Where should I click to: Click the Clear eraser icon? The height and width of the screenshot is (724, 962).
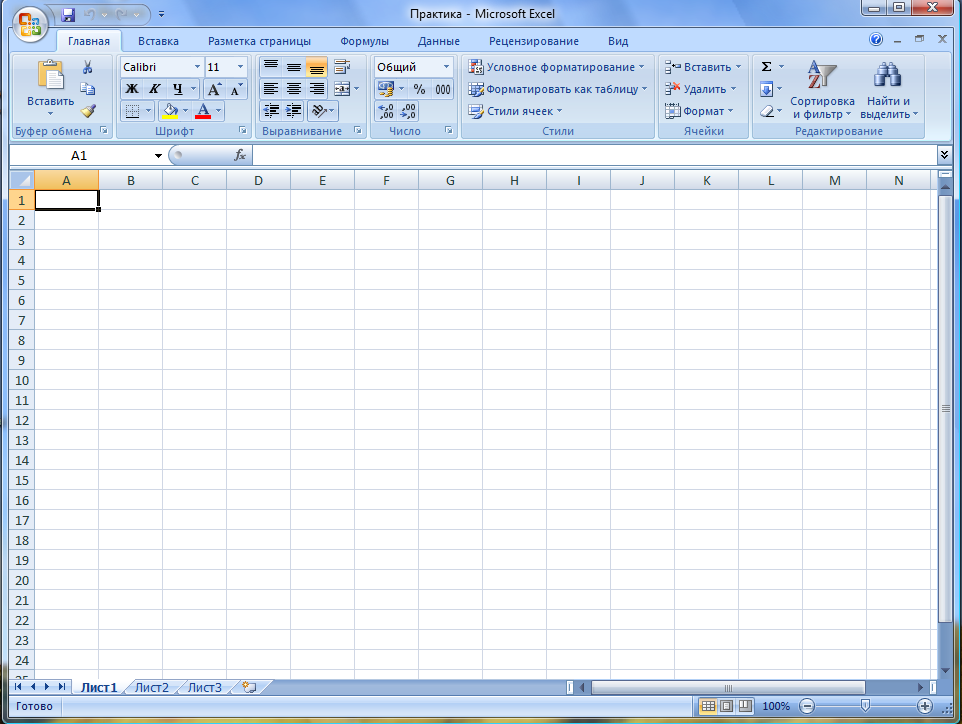(x=766, y=112)
